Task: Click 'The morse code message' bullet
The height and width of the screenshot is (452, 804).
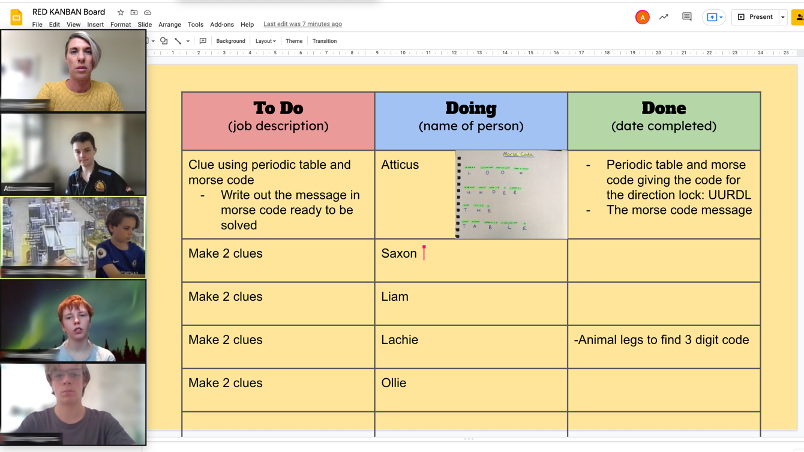Action: click(679, 210)
